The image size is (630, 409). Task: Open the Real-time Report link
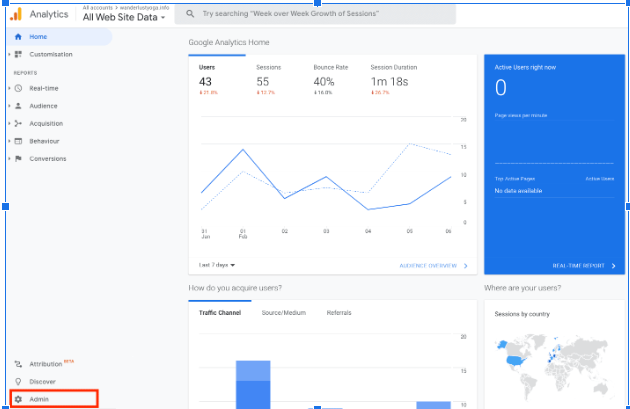pos(581,266)
